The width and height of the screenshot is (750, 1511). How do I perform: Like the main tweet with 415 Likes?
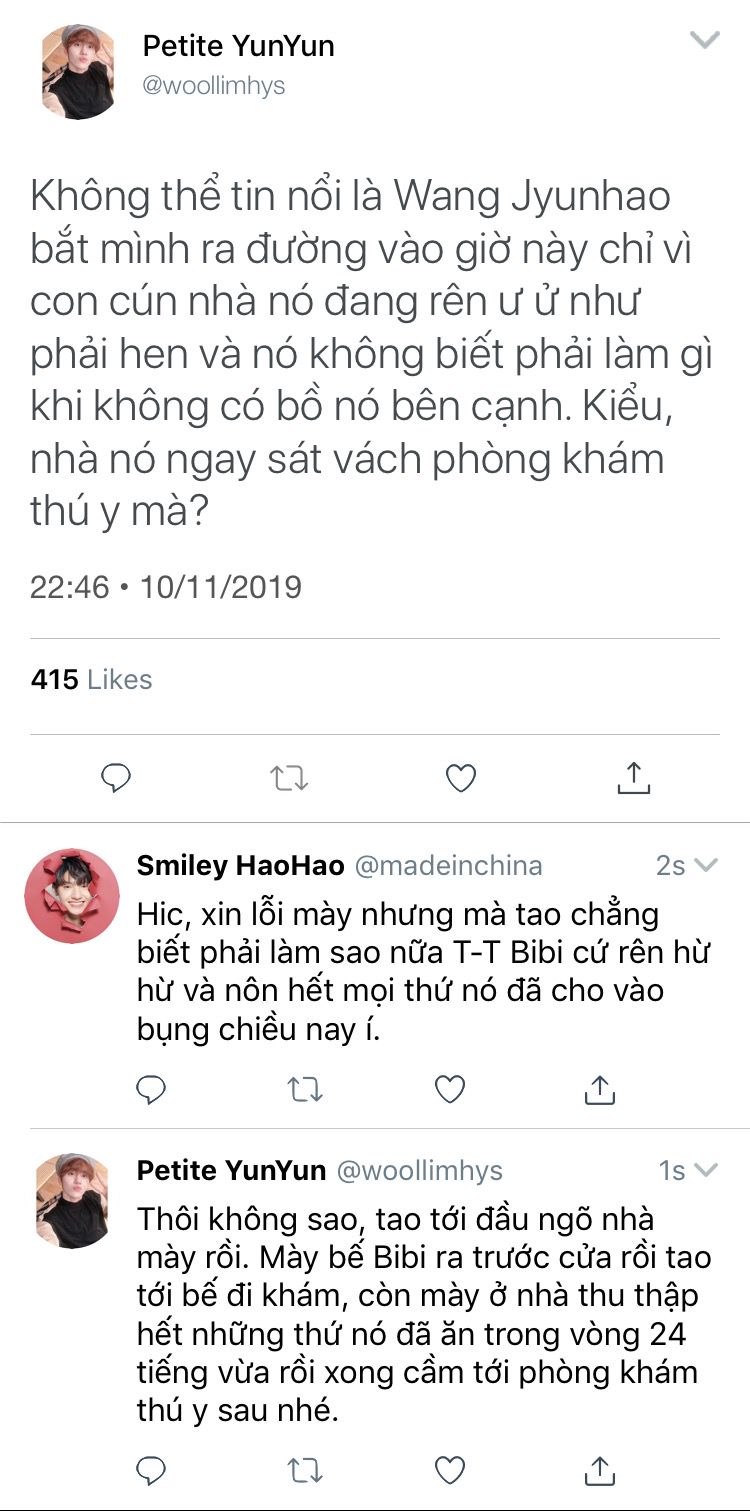click(460, 777)
